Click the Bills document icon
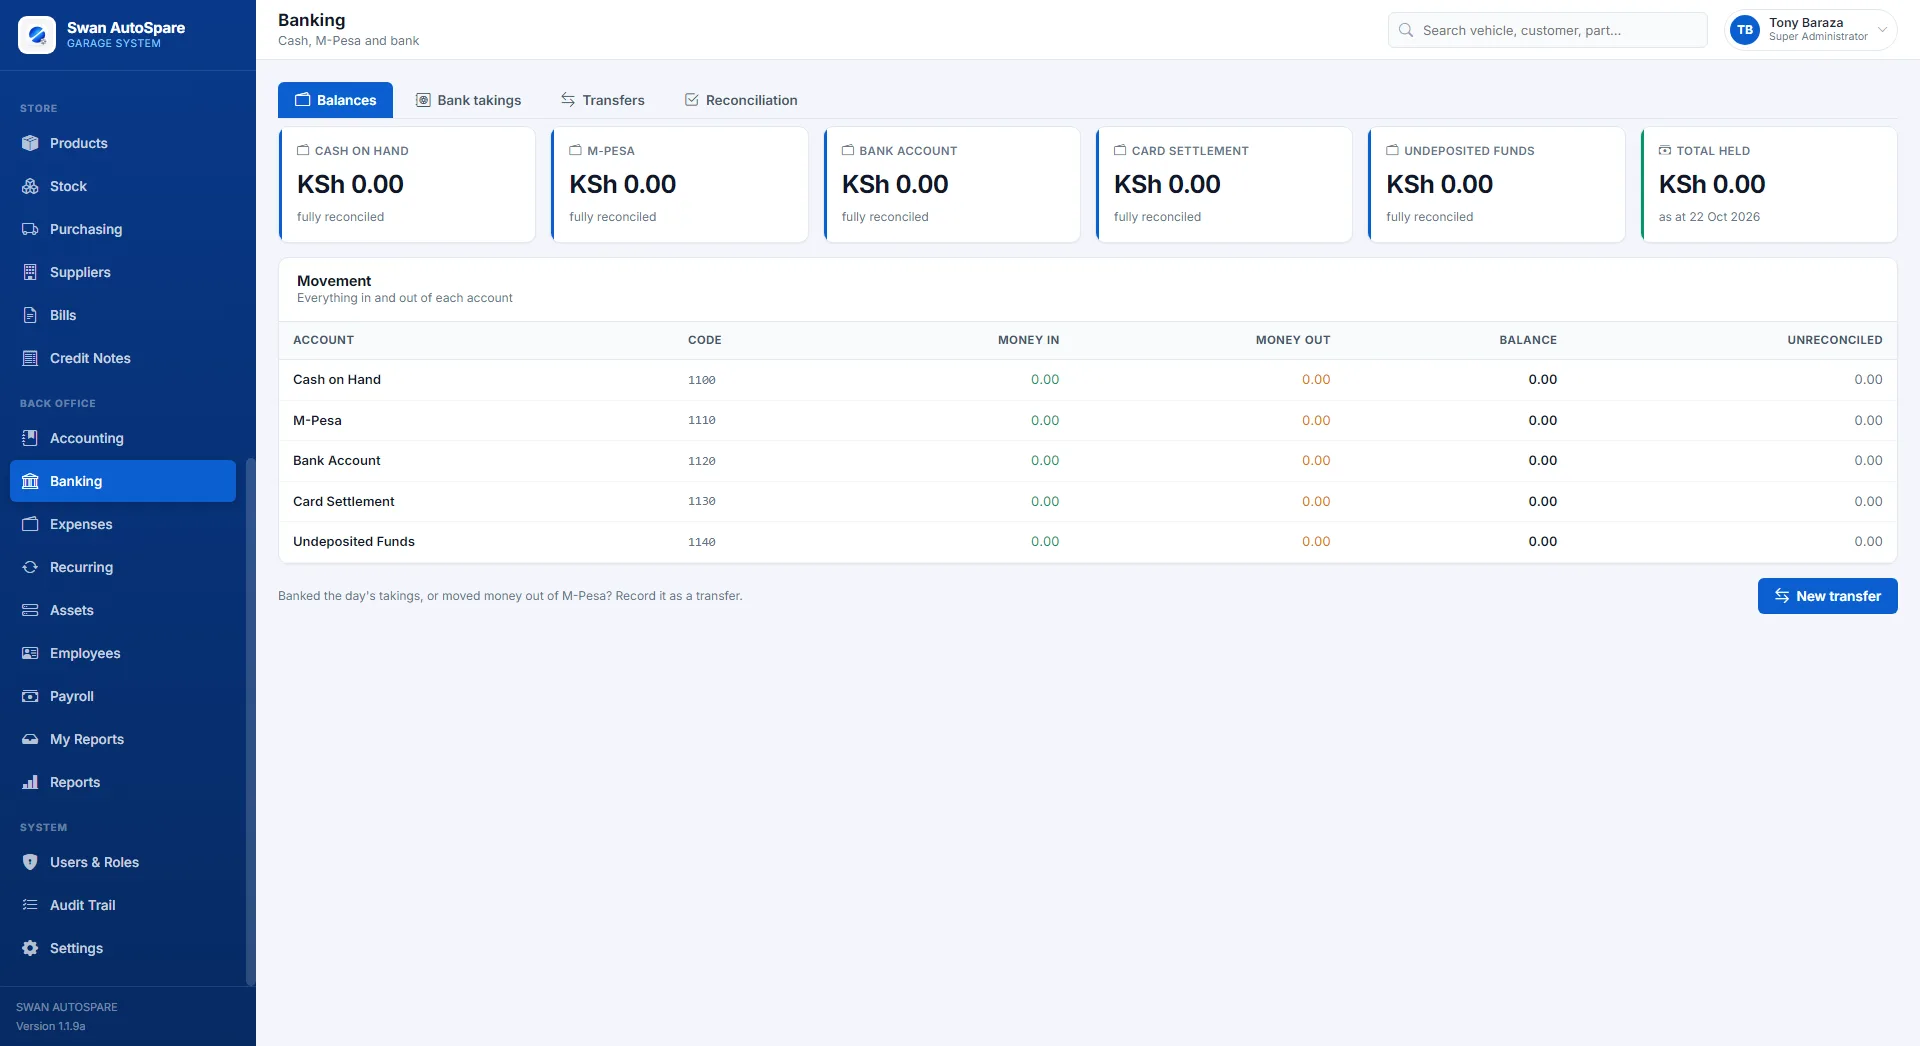Image resolution: width=1920 pixels, height=1046 pixels. [x=30, y=315]
